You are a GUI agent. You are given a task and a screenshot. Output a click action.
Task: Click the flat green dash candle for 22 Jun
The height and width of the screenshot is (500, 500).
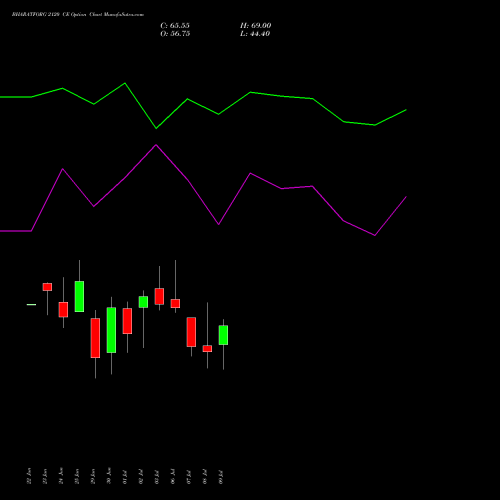(x=31, y=304)
